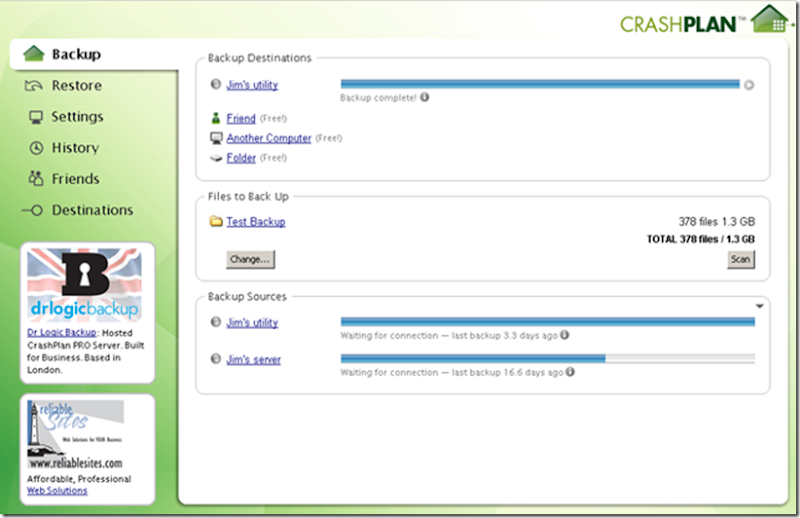800x518 pixels.
Task: Click Jim's server progress bar
Action: tap(547, 358)
